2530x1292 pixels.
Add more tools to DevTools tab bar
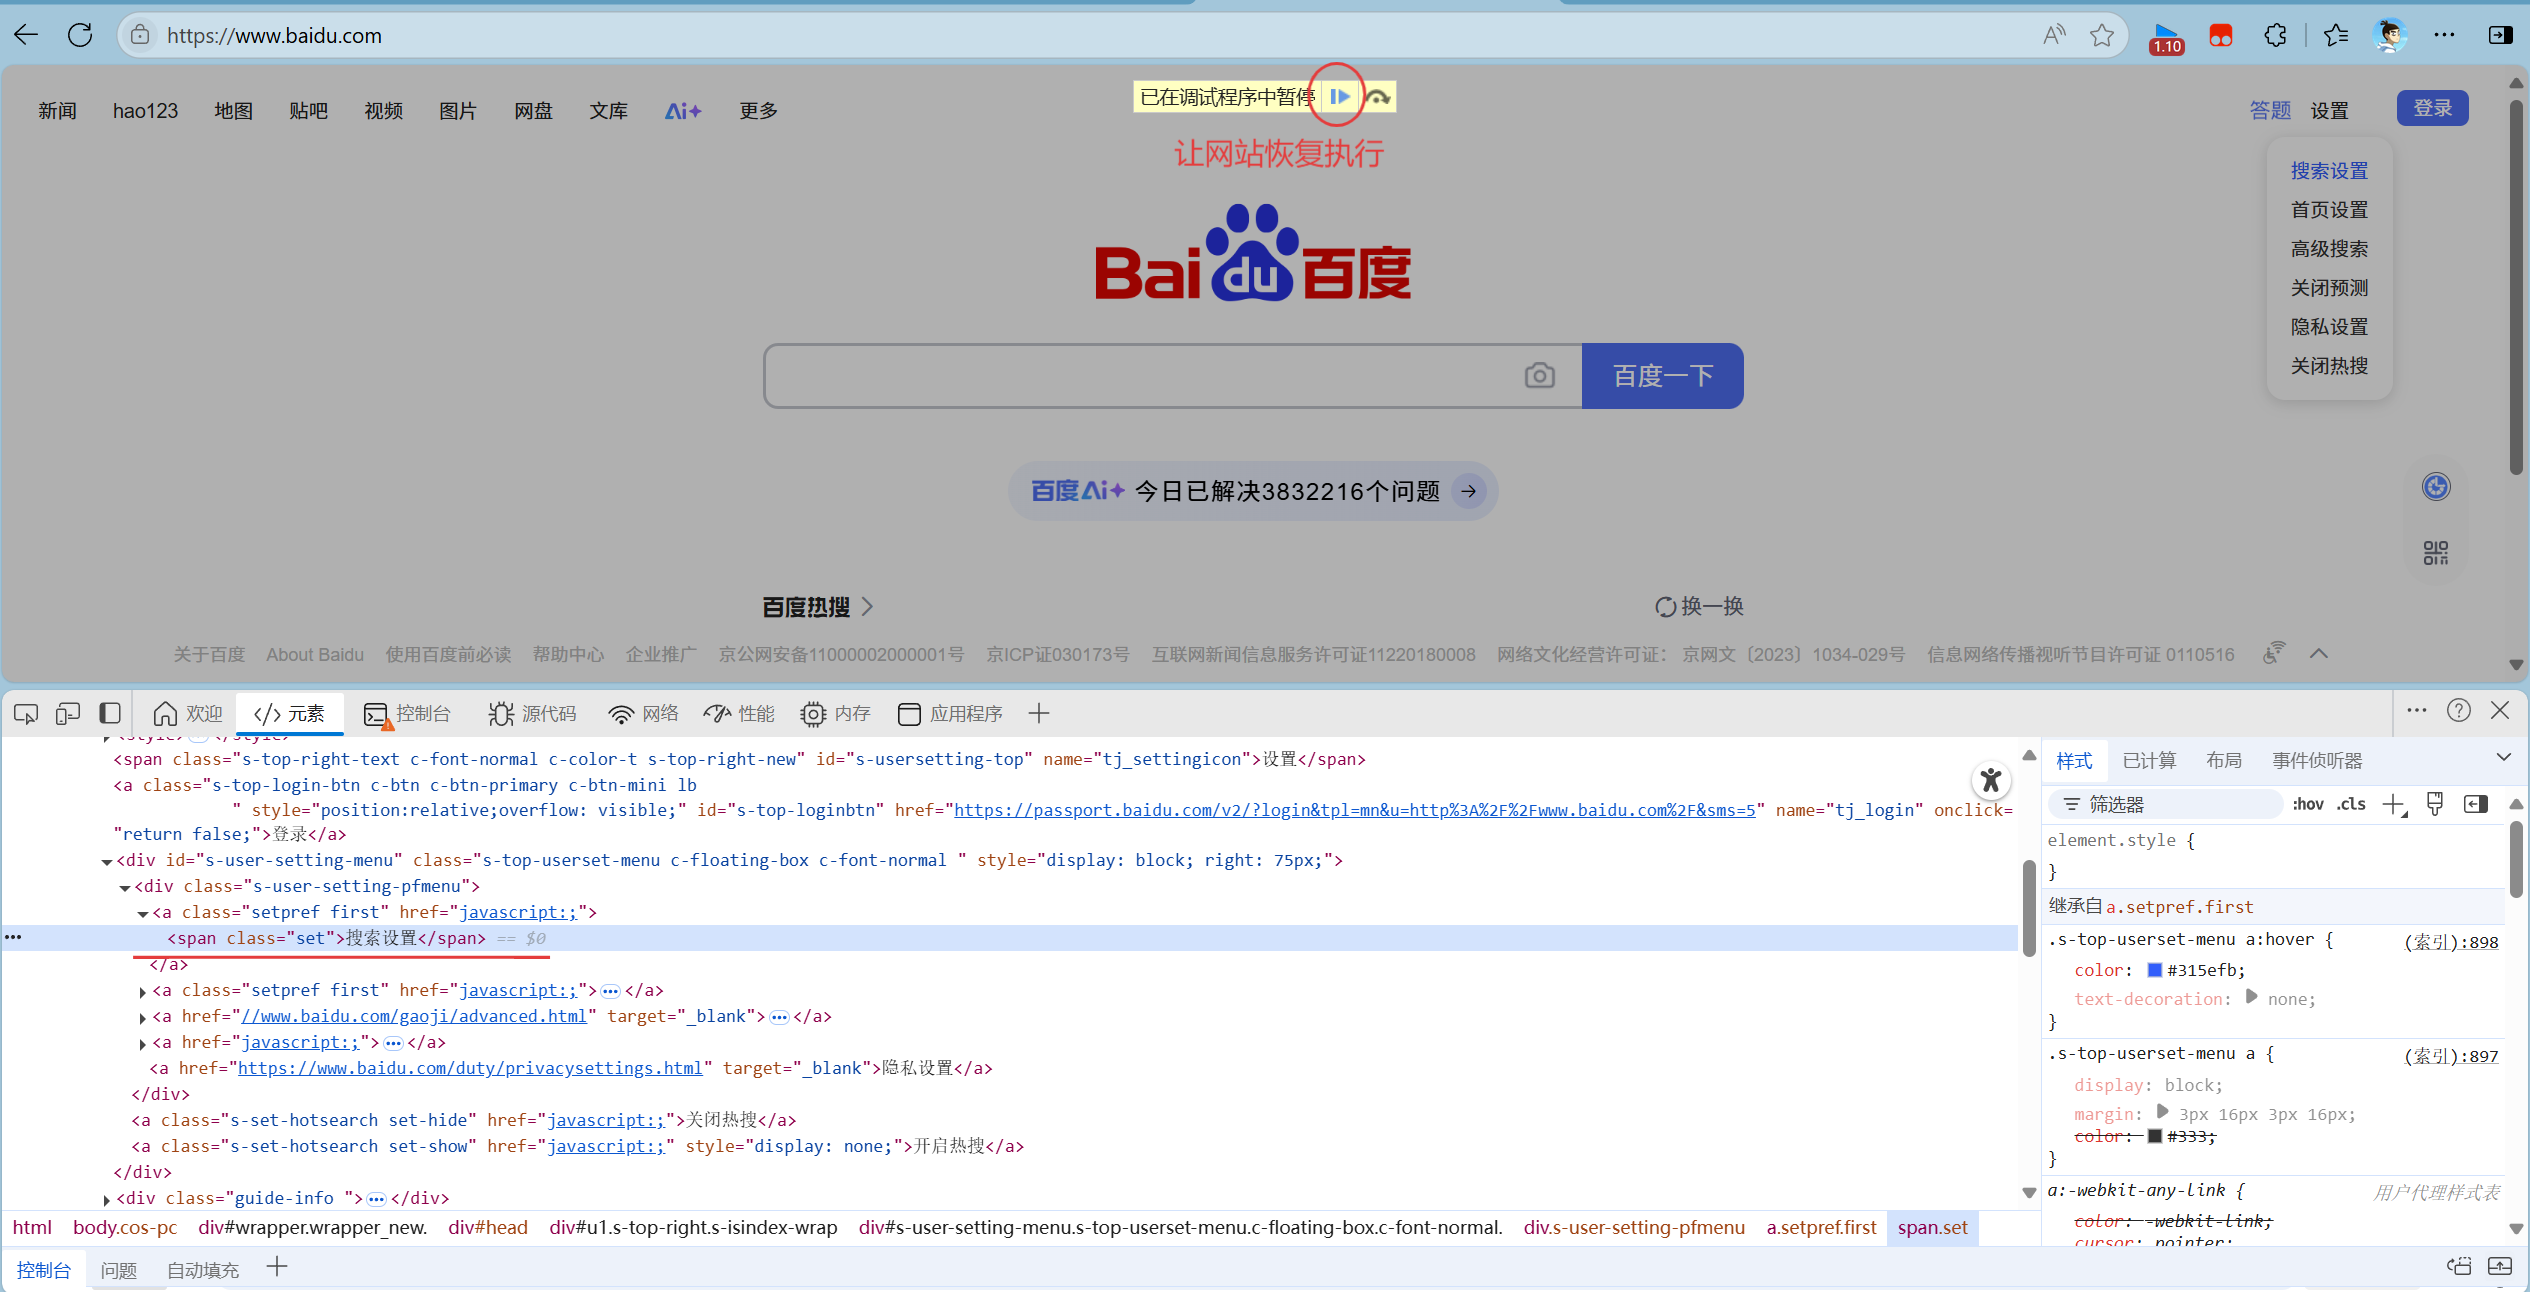[1039, 714]
